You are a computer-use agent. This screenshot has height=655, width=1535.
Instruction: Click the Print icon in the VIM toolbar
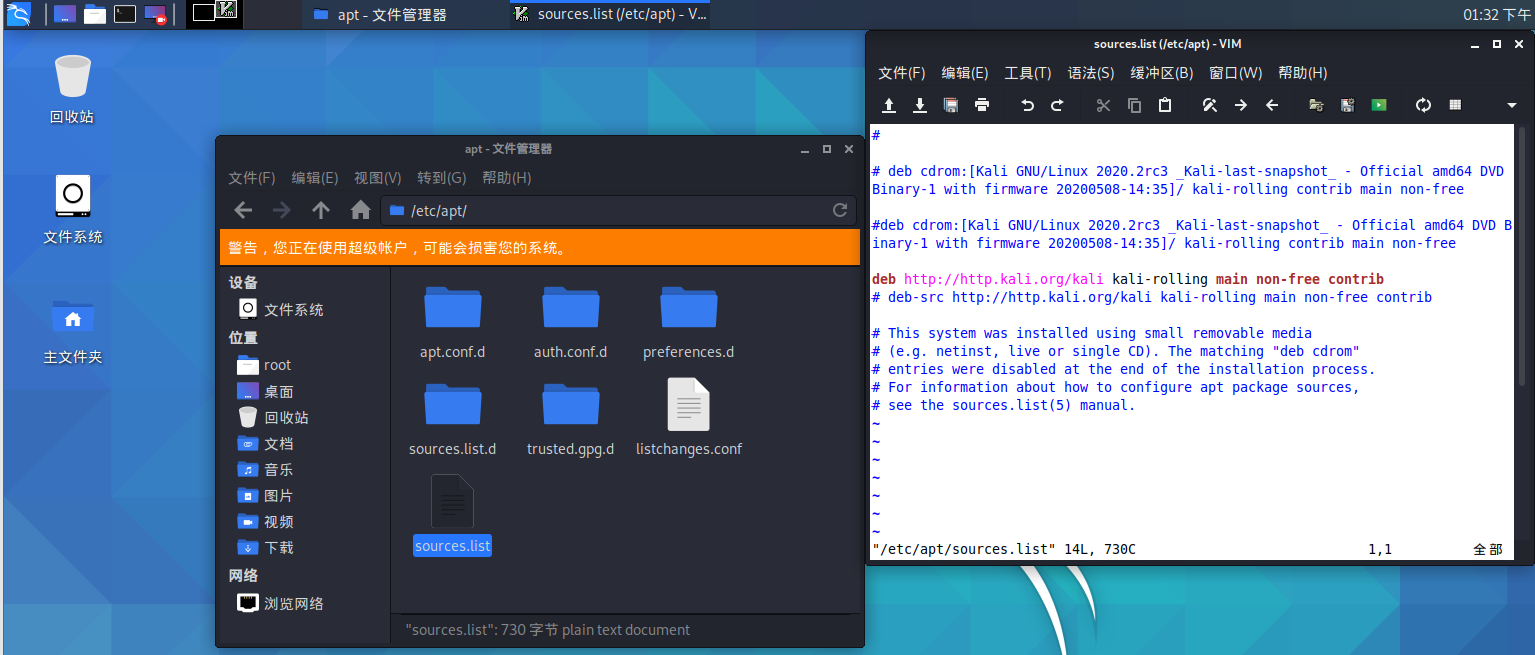pos(982,105)
